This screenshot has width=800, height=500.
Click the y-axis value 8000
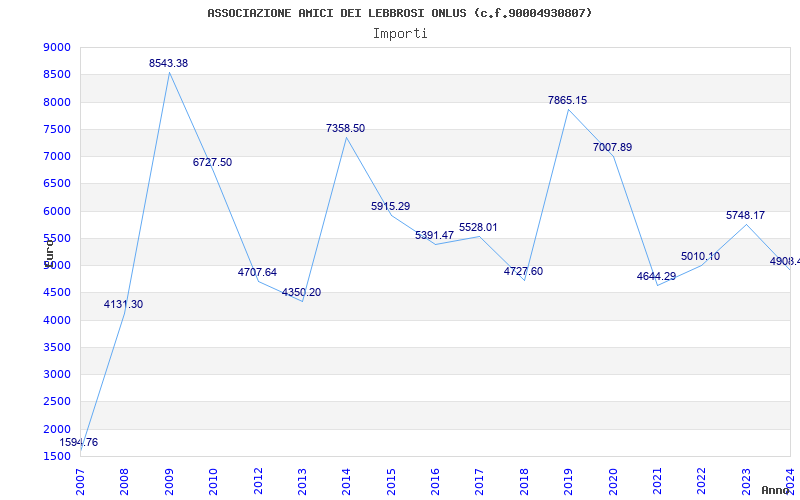click(57, 102)
